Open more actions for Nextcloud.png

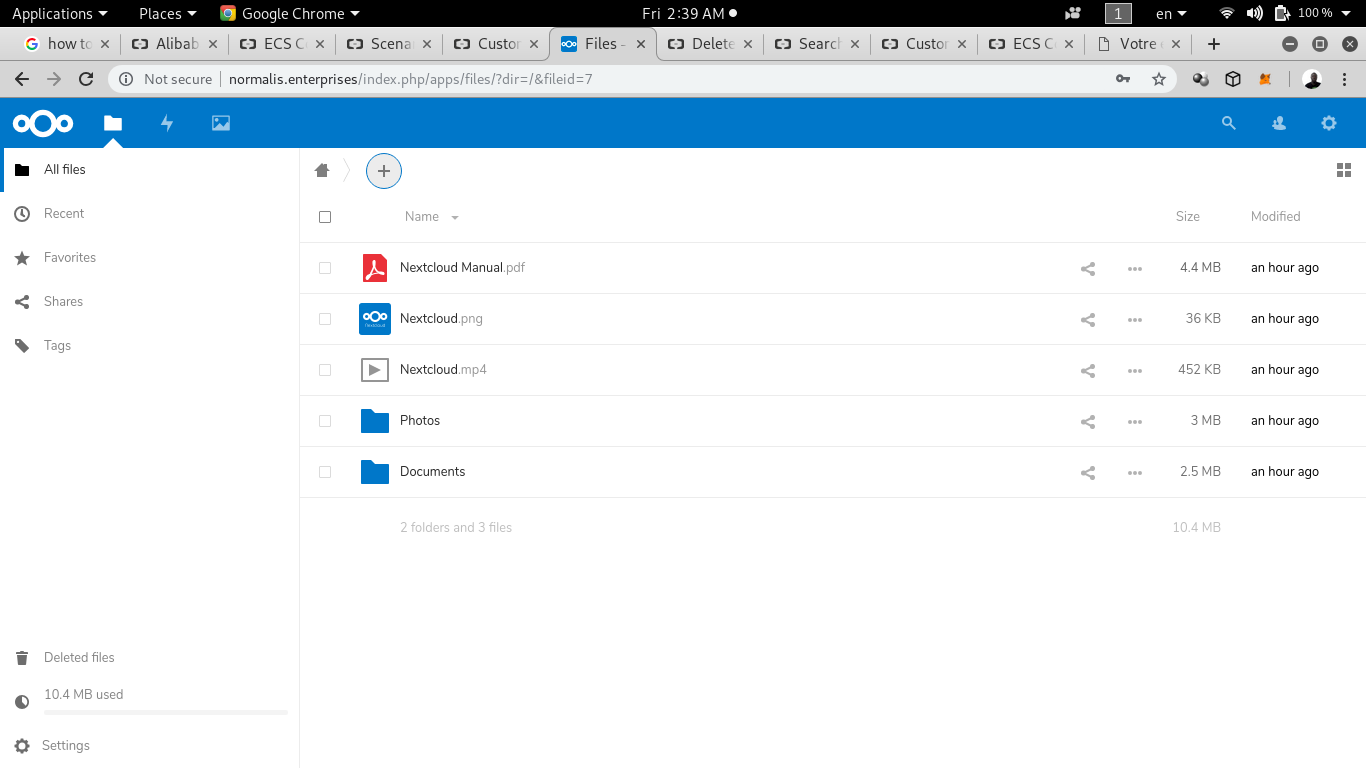pos(1135,319)
